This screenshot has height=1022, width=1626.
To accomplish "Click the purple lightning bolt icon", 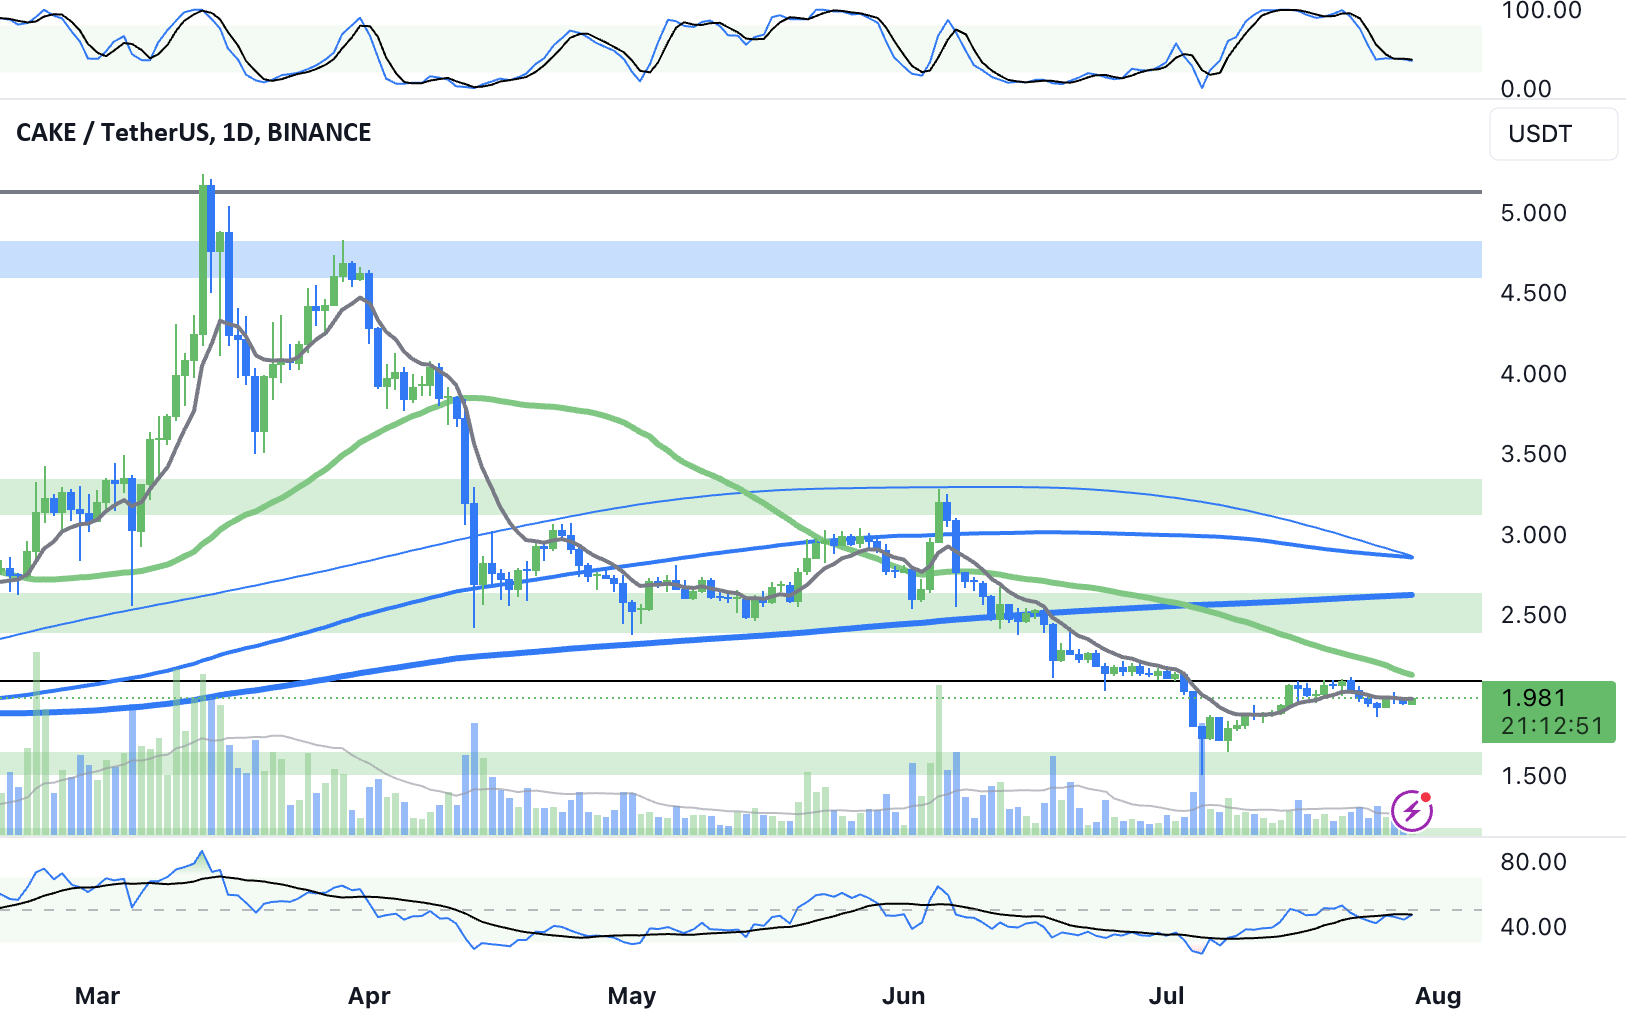I will pos(1411,810).
